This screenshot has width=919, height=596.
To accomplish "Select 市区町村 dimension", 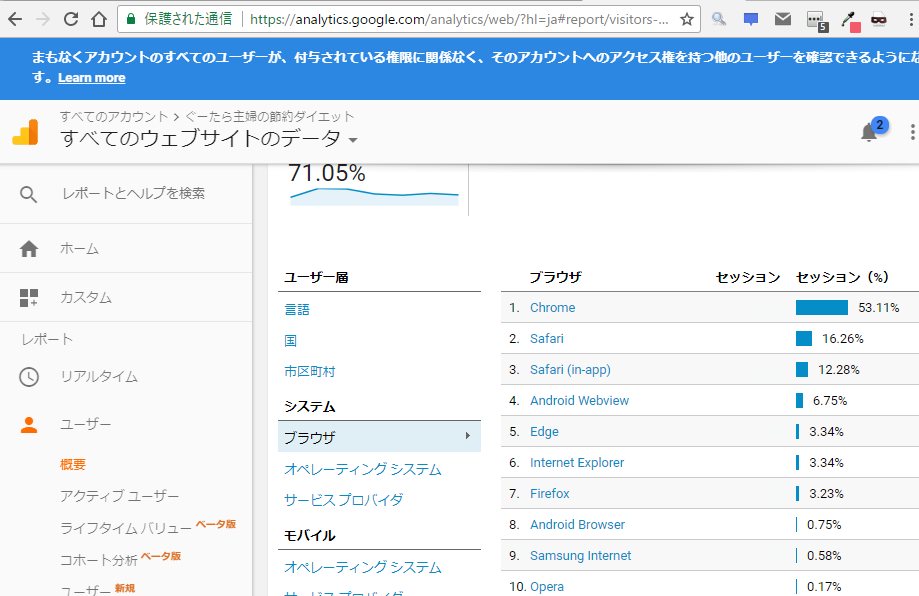I will [x=309, y=372].
